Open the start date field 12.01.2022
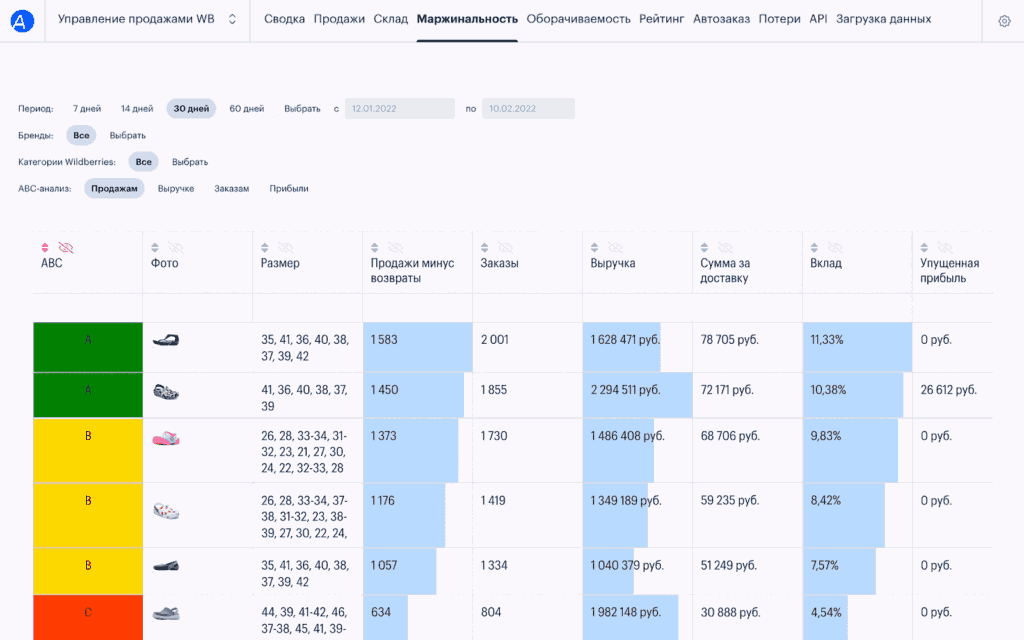1024x640 pixels. (399, 108)
